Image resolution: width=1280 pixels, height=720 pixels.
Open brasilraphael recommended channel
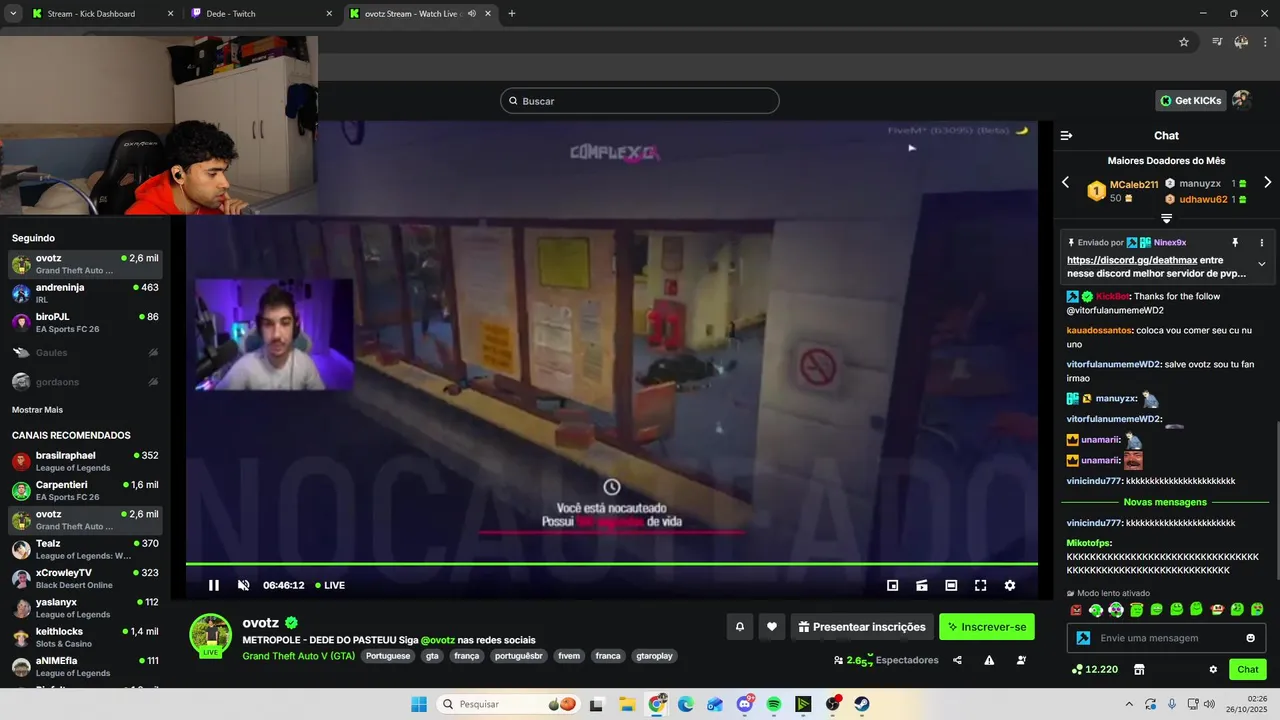(x=85, y=461)
